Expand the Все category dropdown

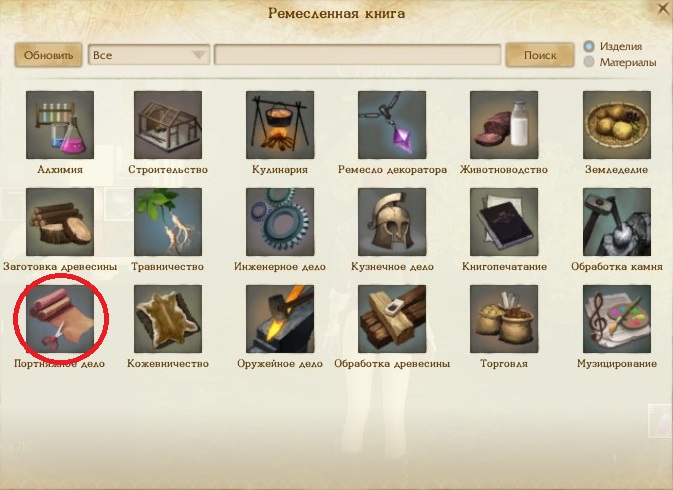click(x=149, y=55)
